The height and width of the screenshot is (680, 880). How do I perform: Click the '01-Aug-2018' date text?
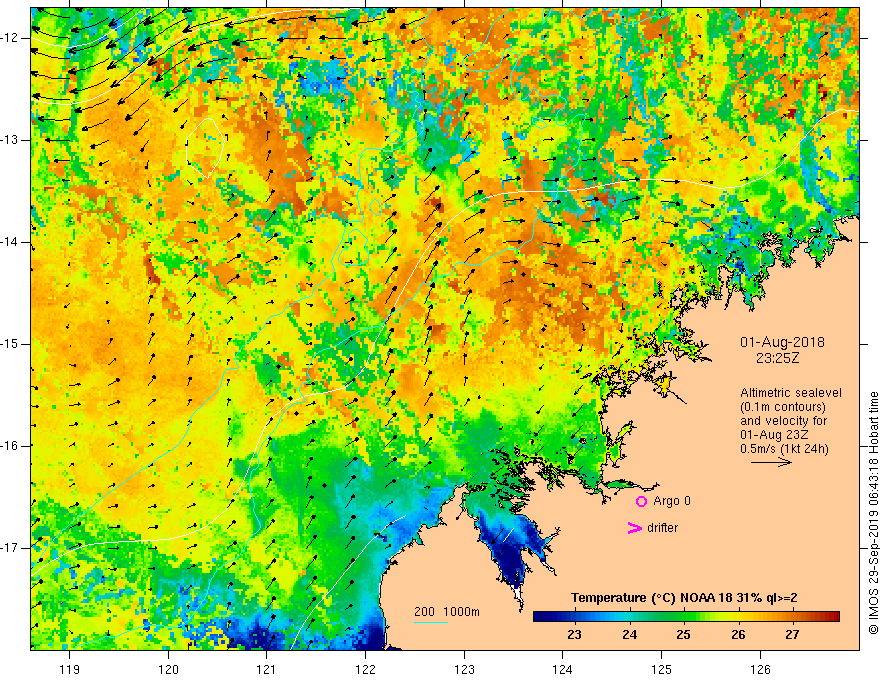782,342
